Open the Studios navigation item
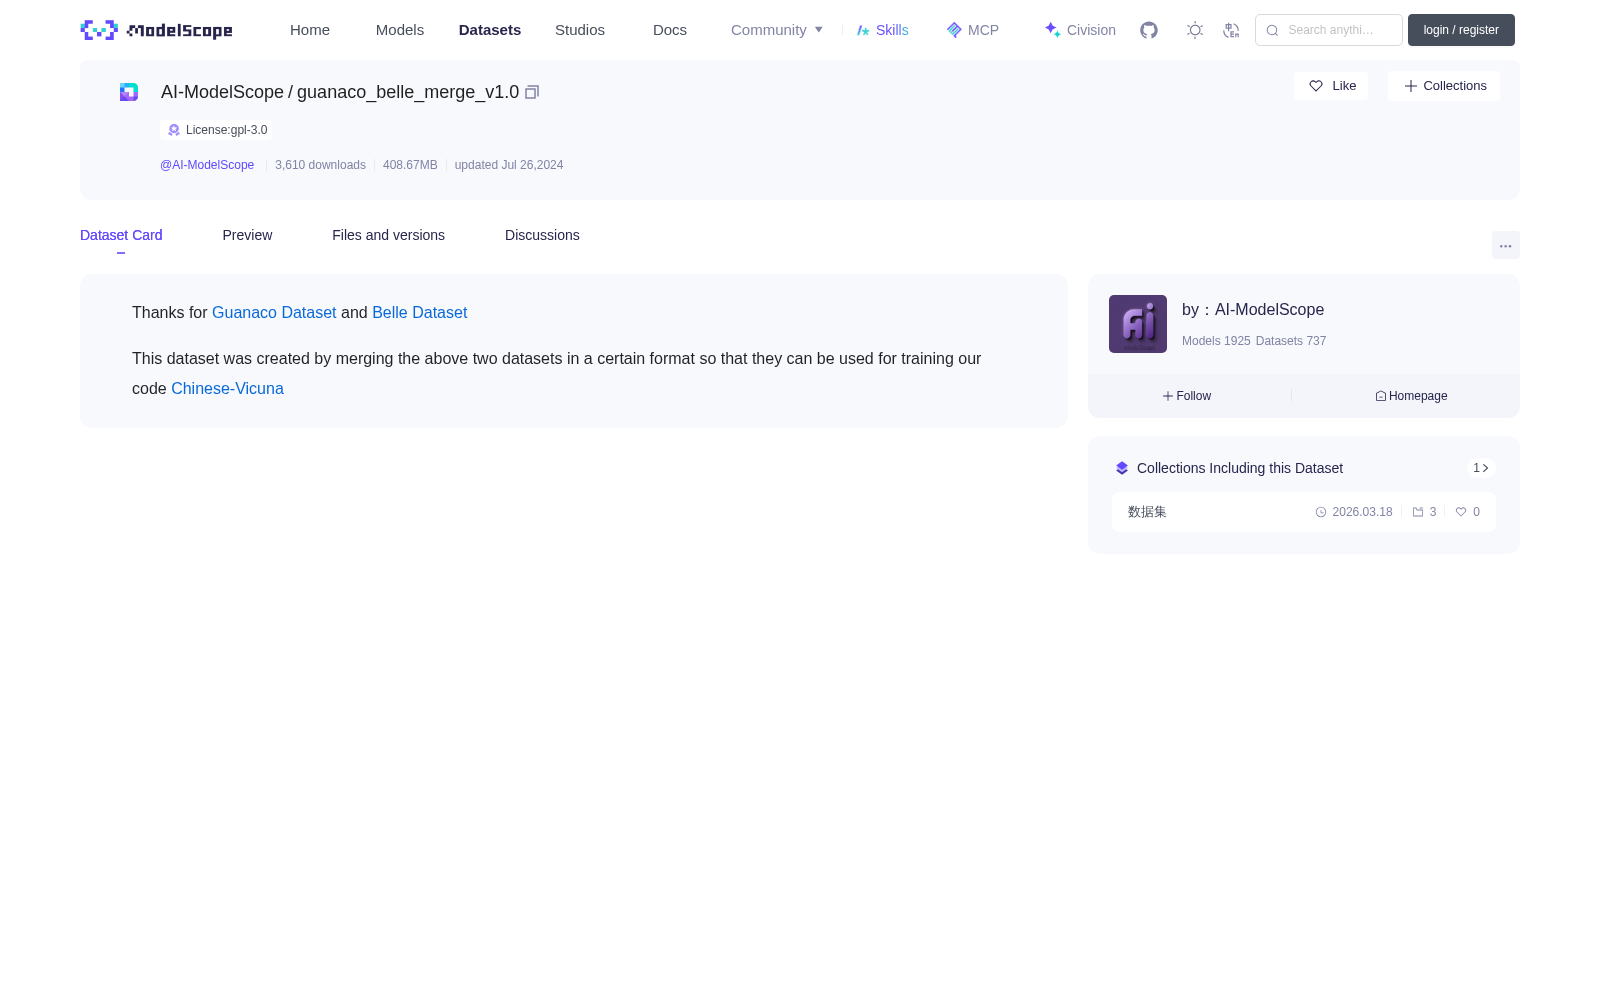This screenshot has width=1600, height=1000. coord(580,30)
